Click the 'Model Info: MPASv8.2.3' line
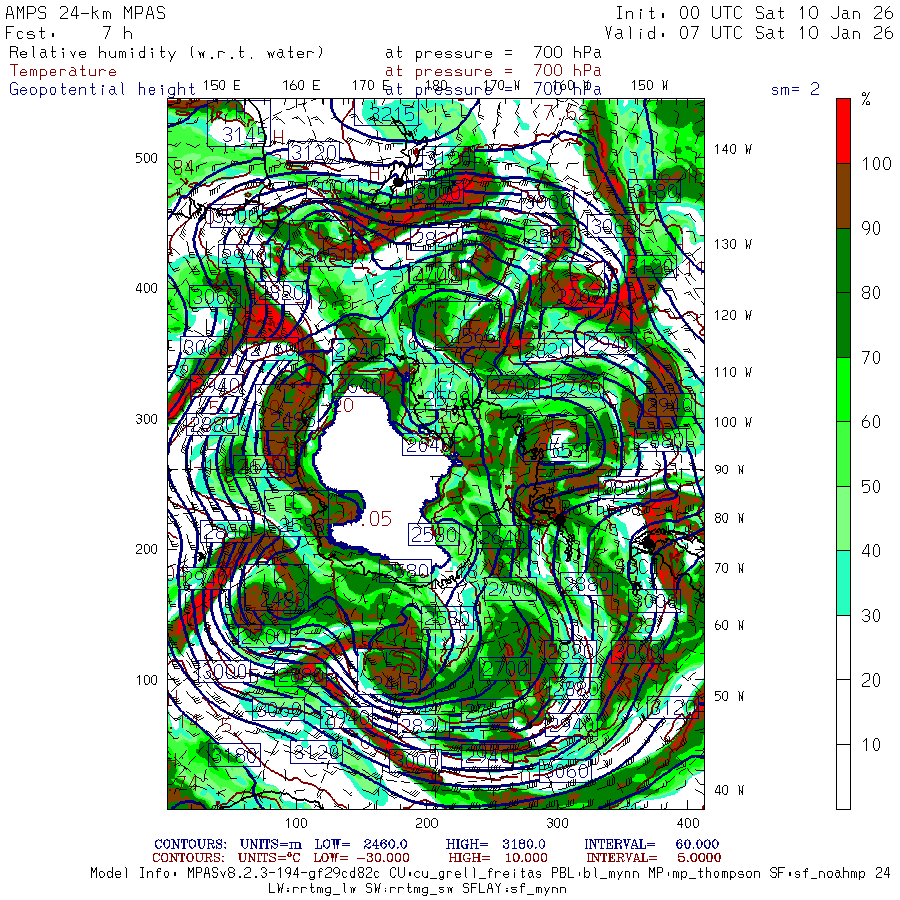Viewport: 900px width, 900px height. tap(491, 874)
